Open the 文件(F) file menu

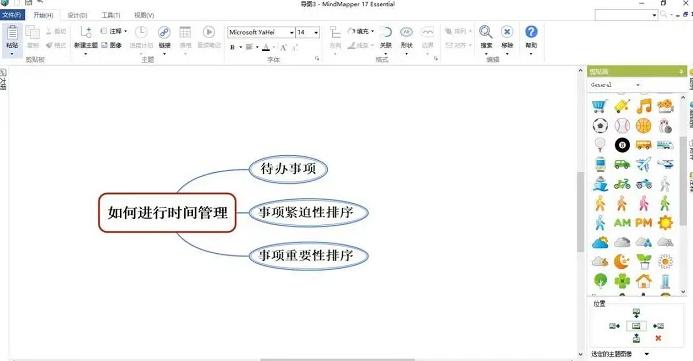coord(11,15)
